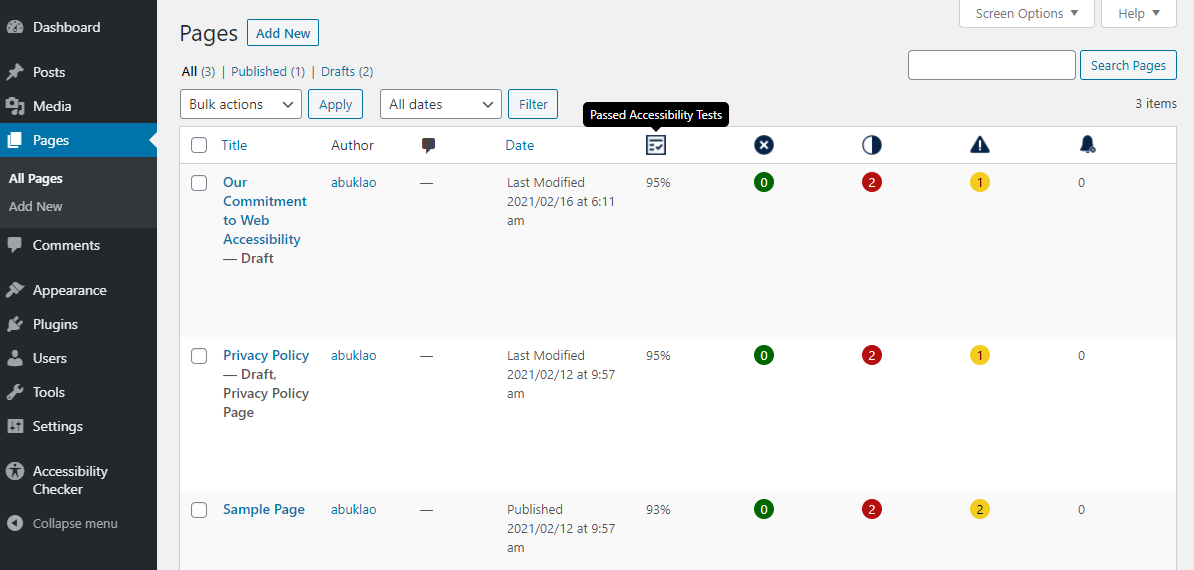Click the warnings triangle column icon
Screen dimensions: 1194x570
pos(980,145)
